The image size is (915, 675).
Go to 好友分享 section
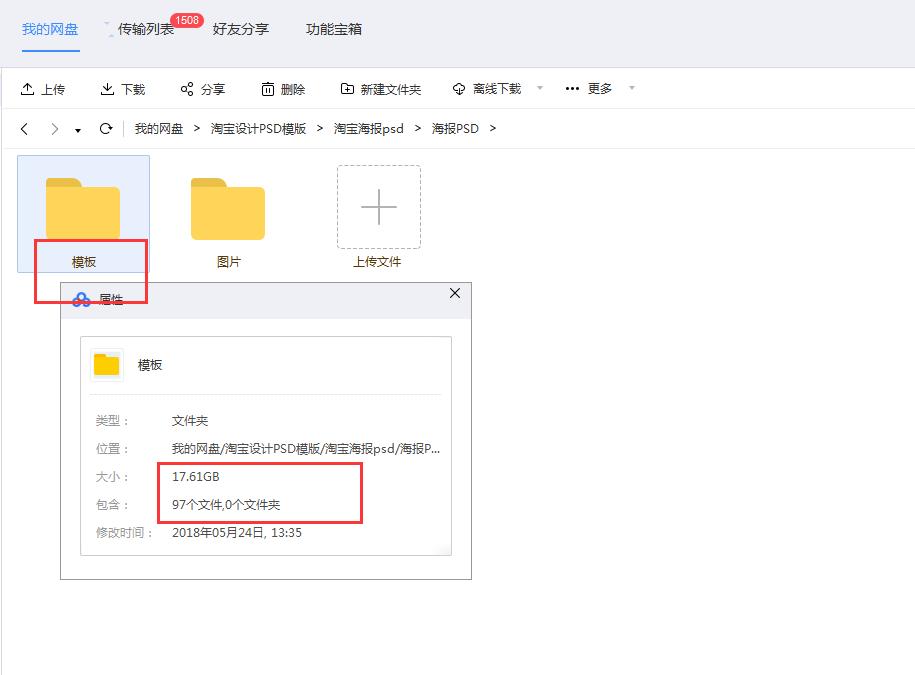240,29
